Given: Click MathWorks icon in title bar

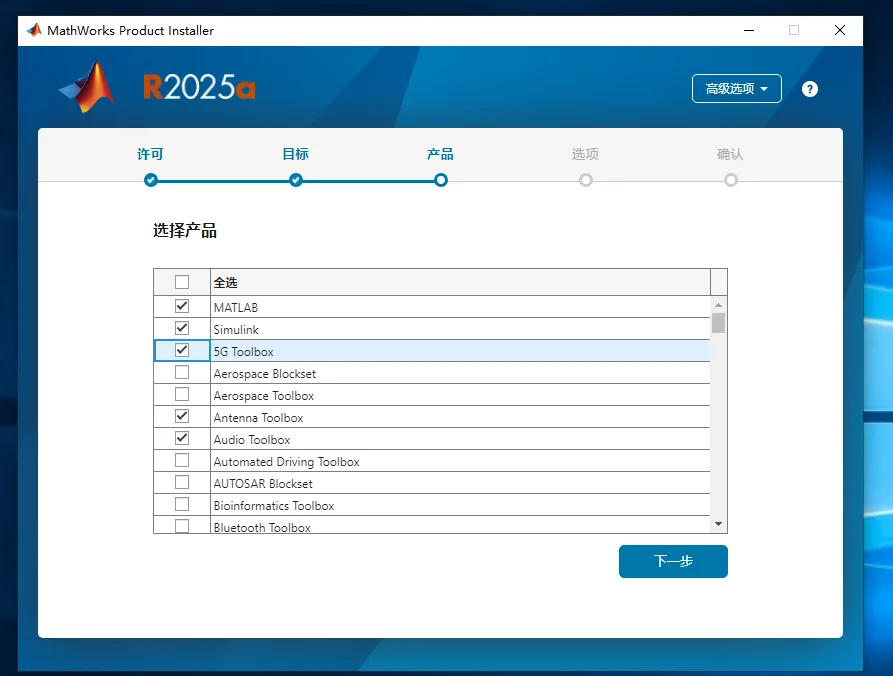Looking at the screenshot, I should click(33, 30).
